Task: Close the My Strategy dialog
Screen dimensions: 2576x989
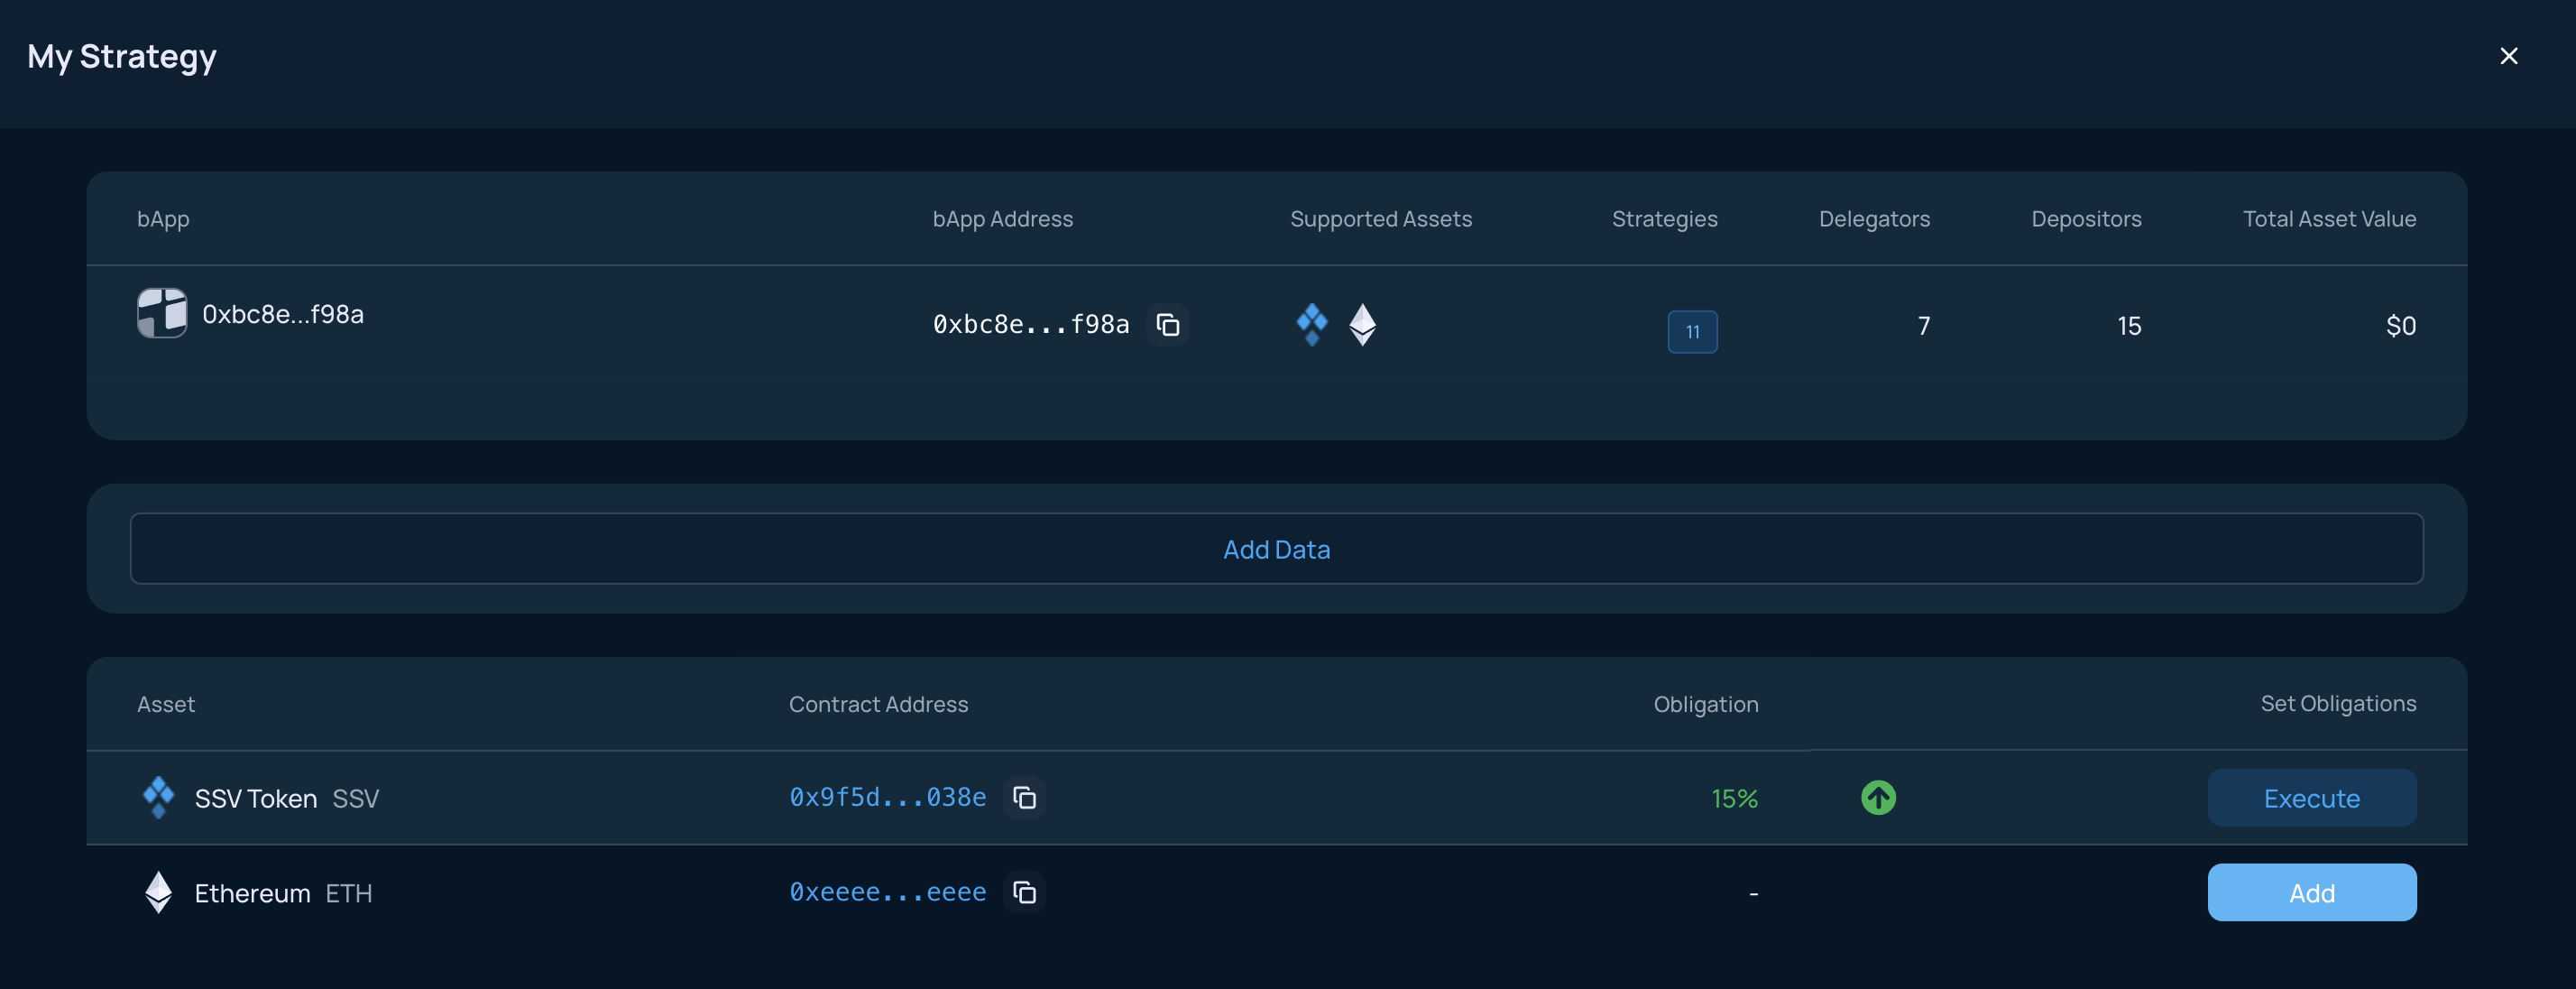Action: [2508, 56]
